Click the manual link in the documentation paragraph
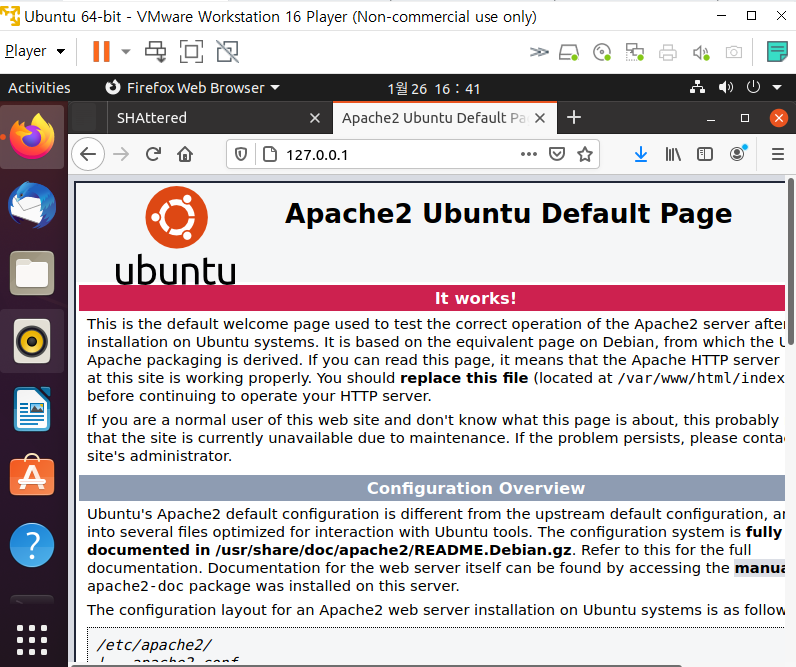Screen dimensions: 796x667 point(759,568)
